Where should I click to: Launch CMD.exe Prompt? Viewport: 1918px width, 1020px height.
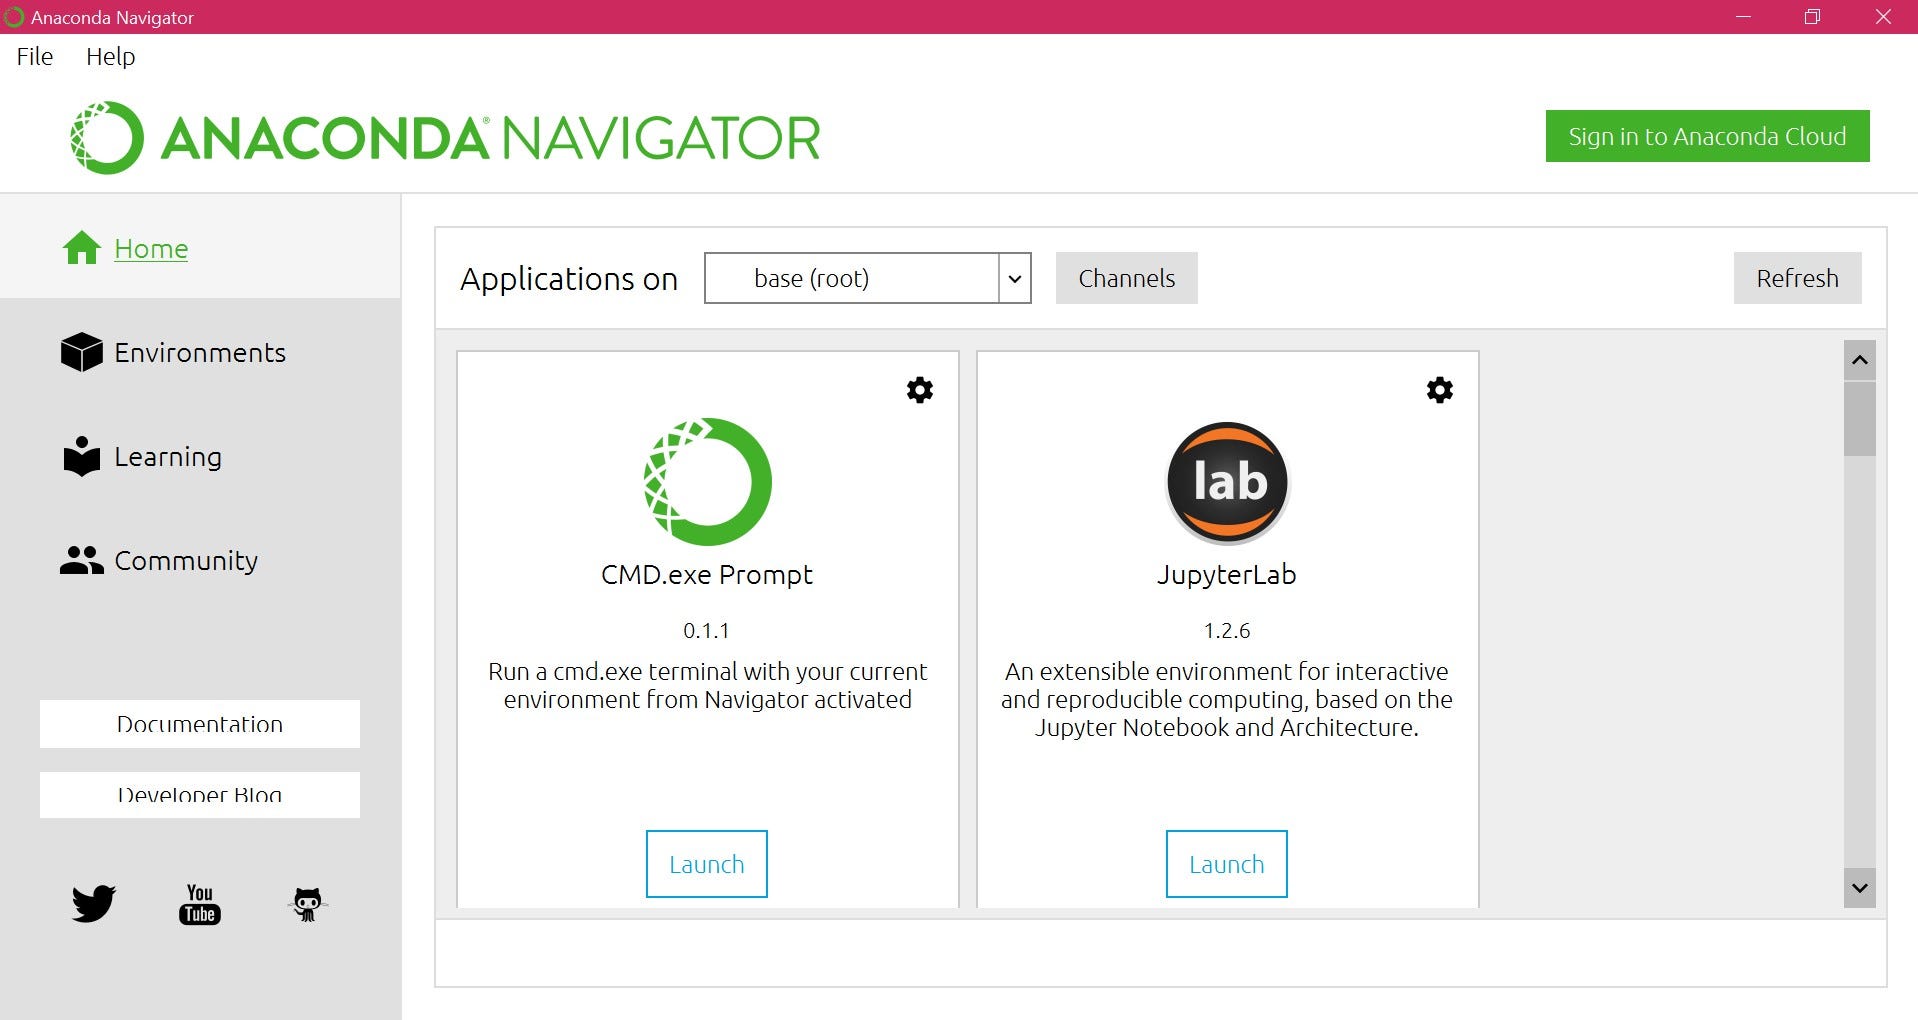click(707, 864)
